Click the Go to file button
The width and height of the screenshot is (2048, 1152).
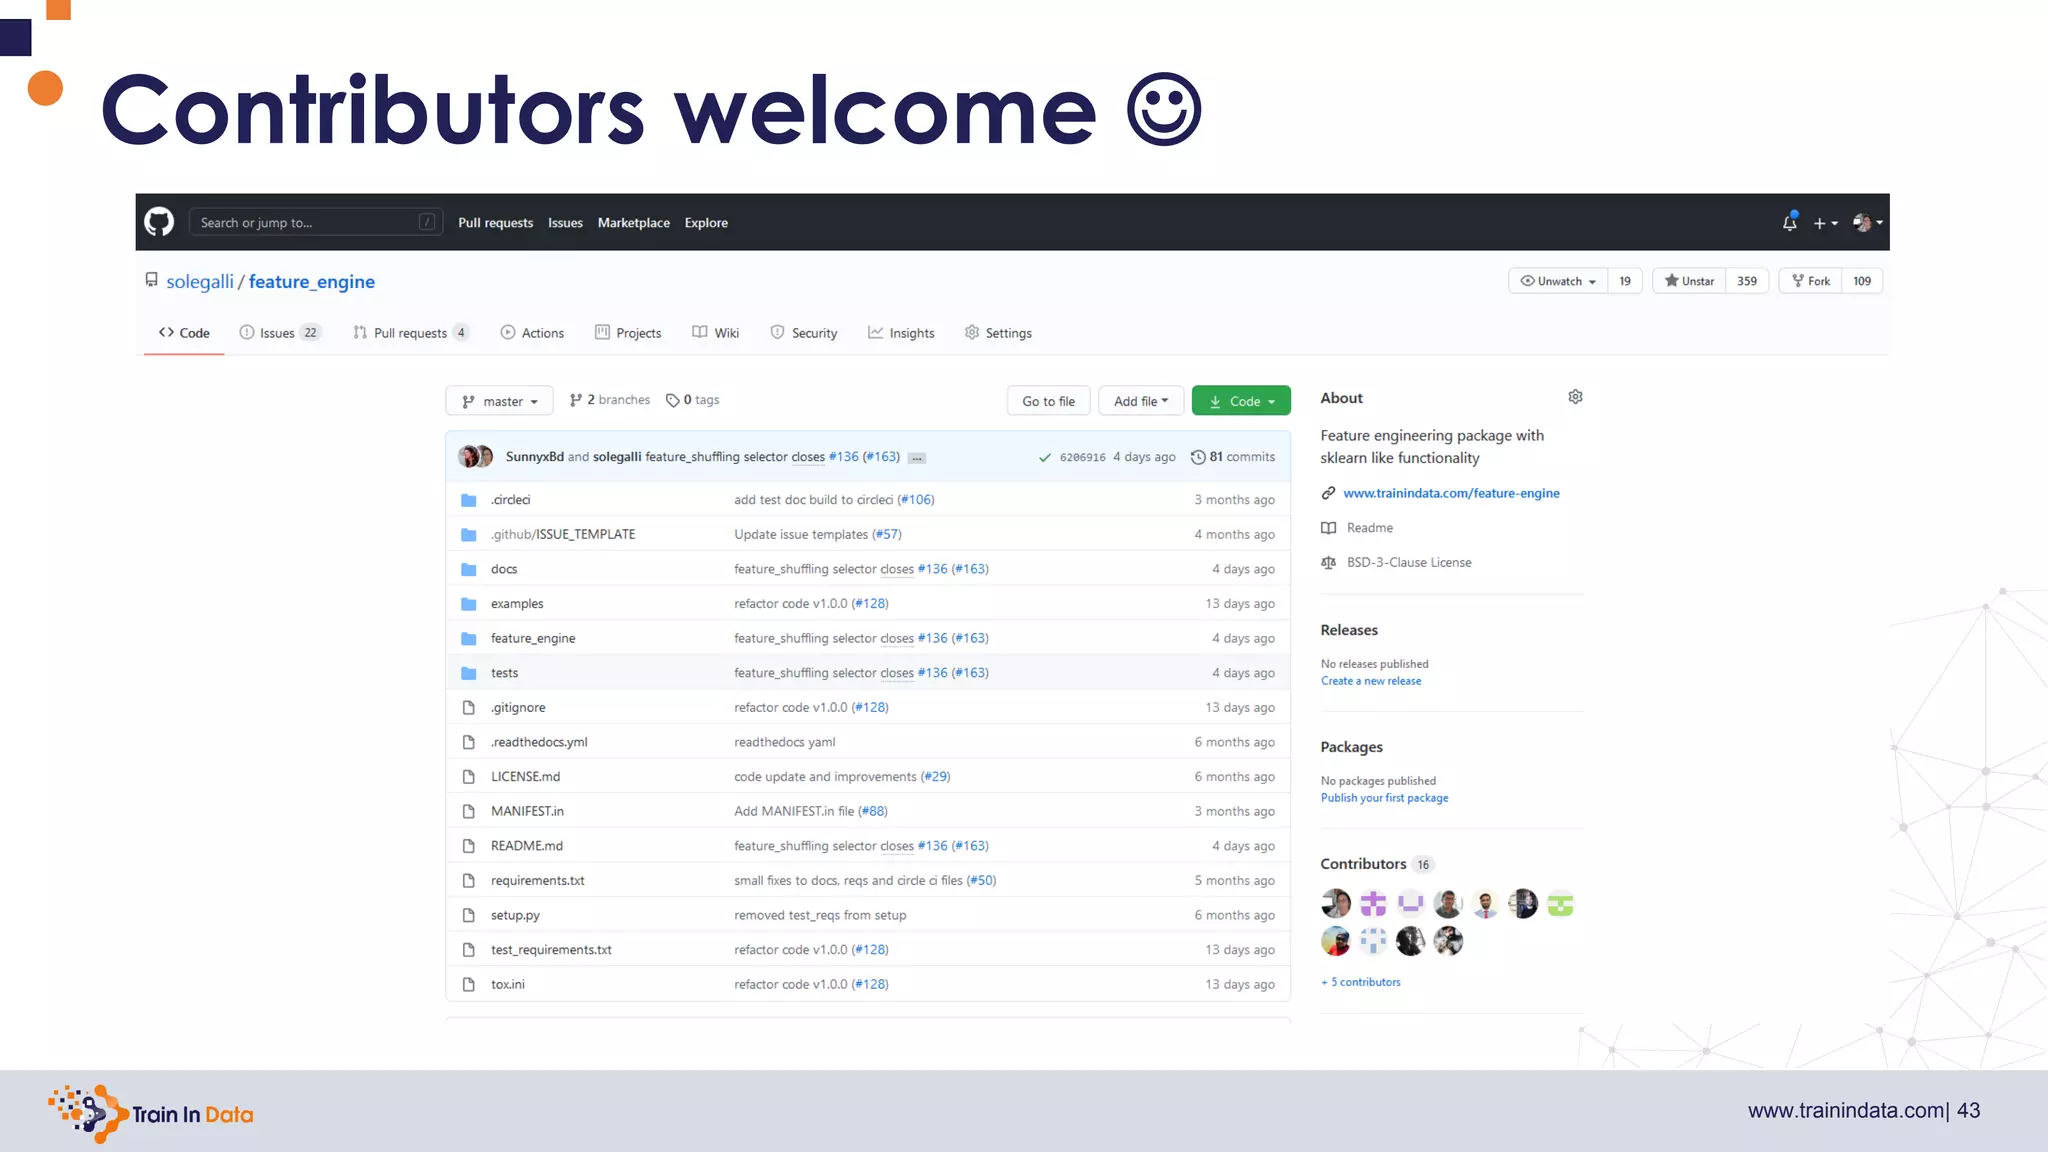click(x=1048, y=401)
